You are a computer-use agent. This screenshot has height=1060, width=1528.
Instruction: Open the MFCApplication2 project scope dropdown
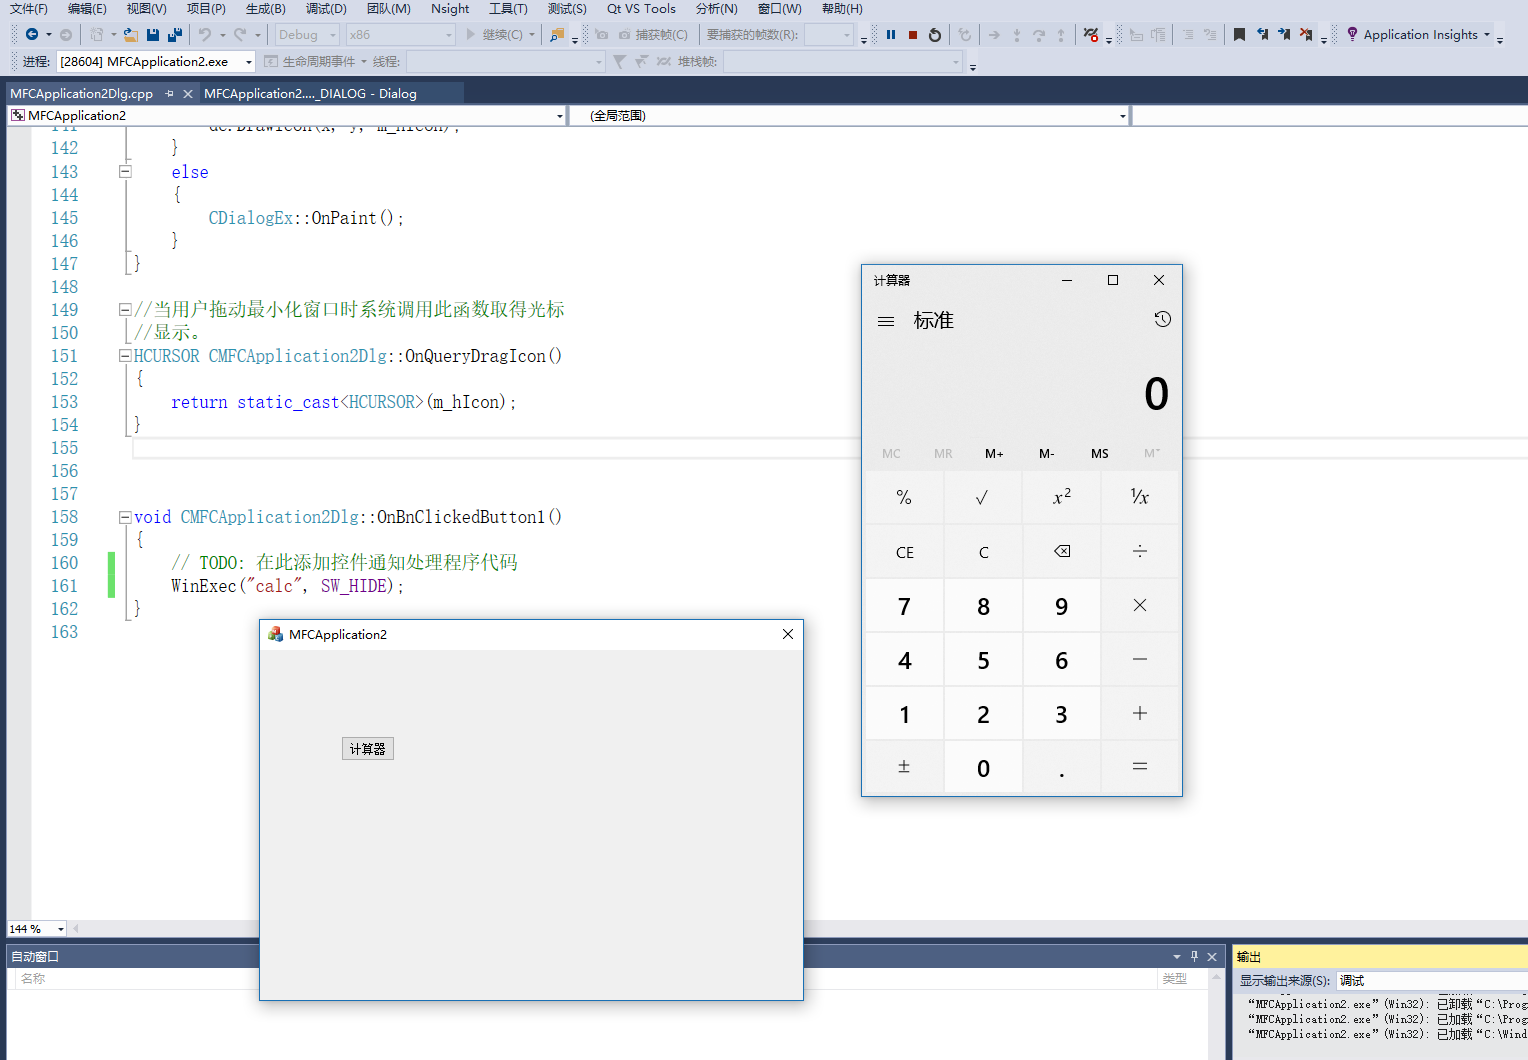pos(560,116)
